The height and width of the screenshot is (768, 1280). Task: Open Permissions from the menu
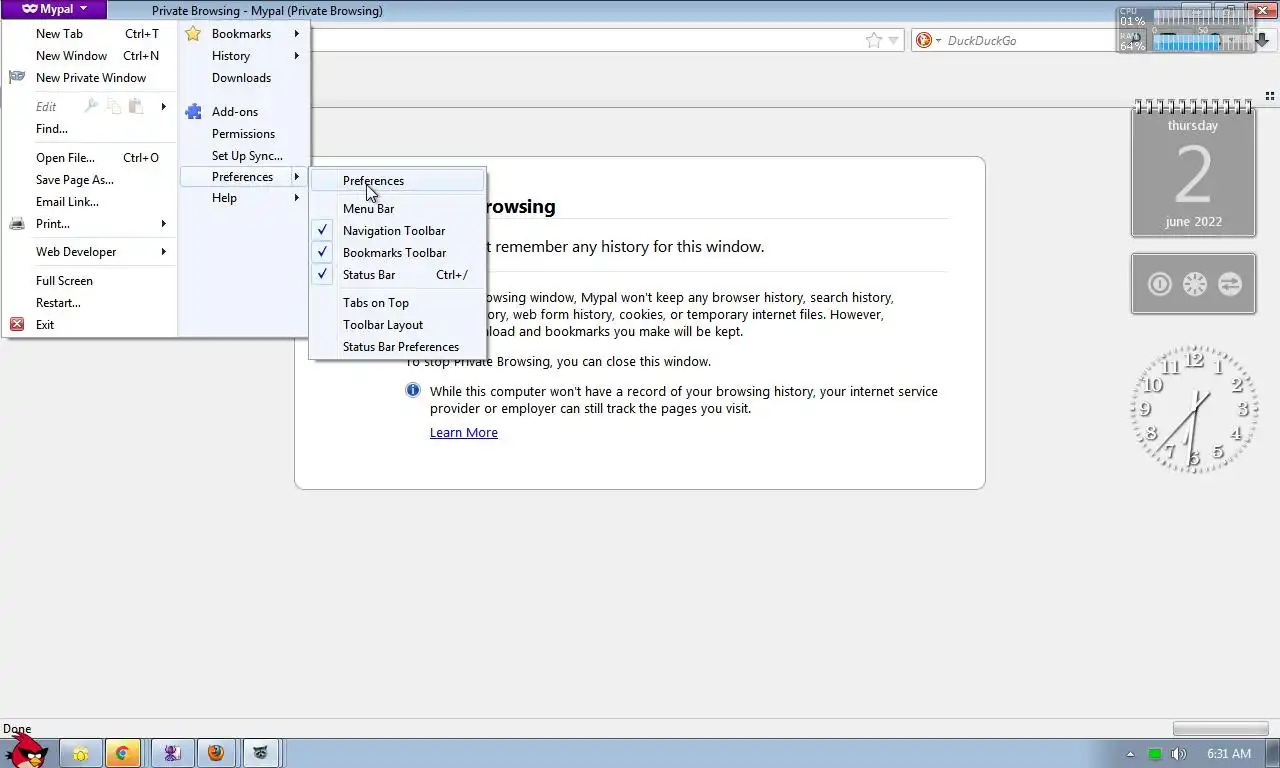244,134
